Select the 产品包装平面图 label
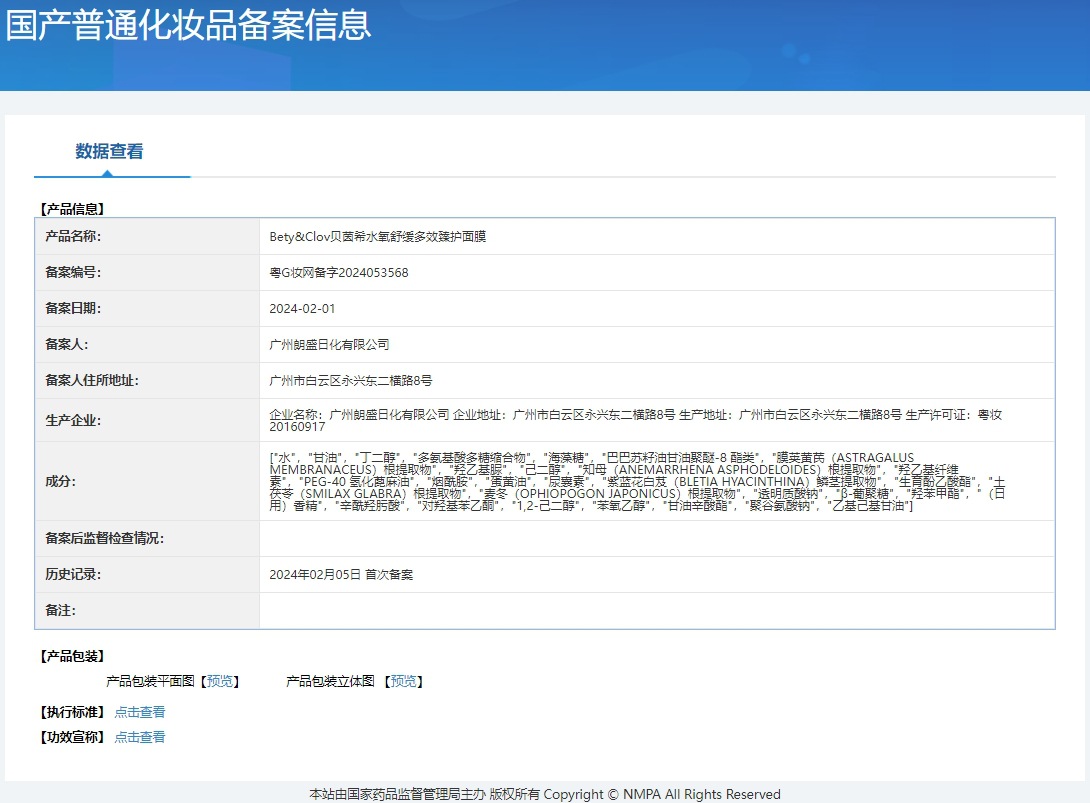The height and width of the screenshot is (803, 1090). pyautogui.click(x=150, y=681)
